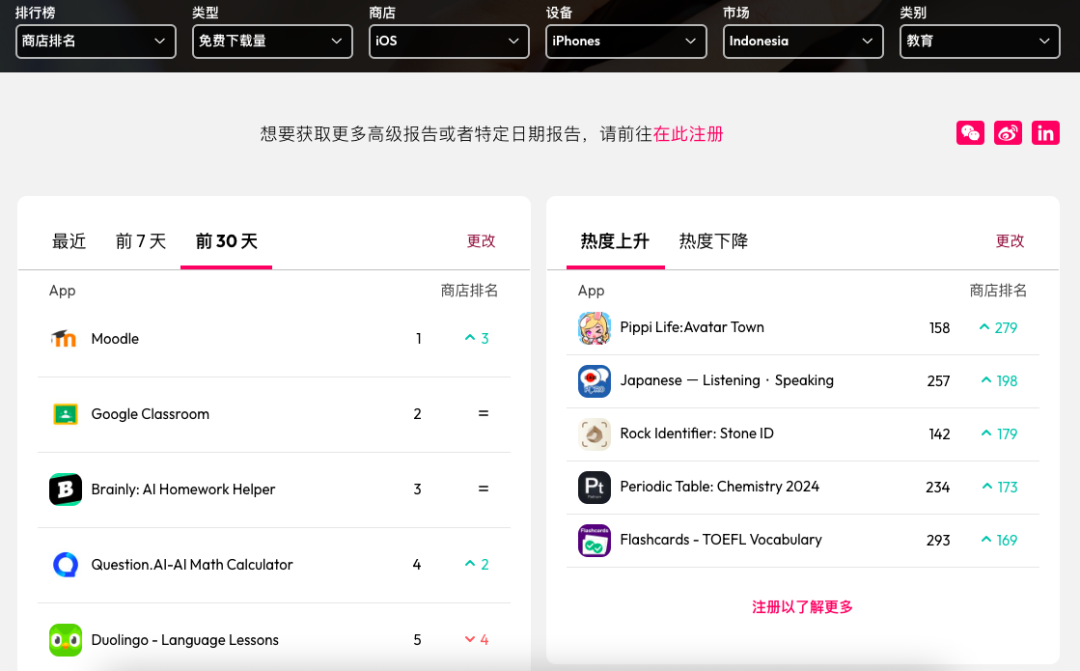Open the 市场 dropdown showing Indonesia

[803, 41]
